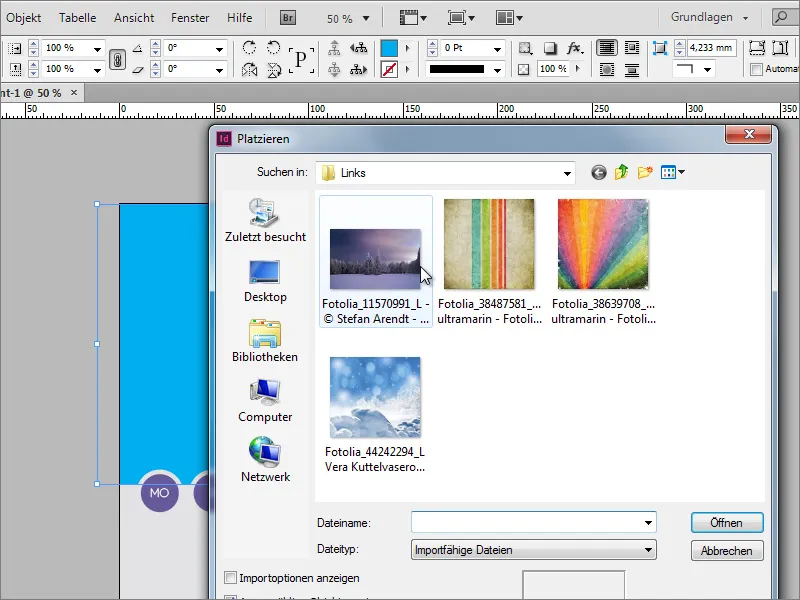The height and width of the screenshot is (600, 800).
Task: Open Zuletzt besucht in sidebar
Action: (265, 221)
